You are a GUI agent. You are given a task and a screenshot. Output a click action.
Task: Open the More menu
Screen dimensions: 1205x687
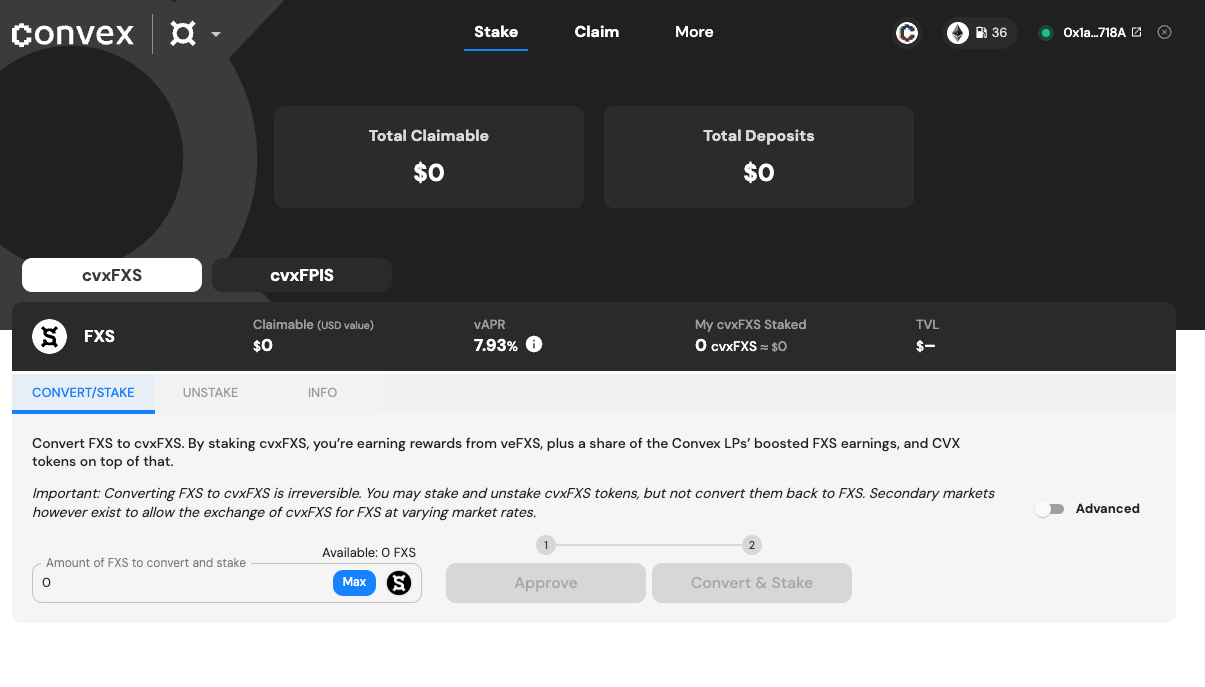694,32
